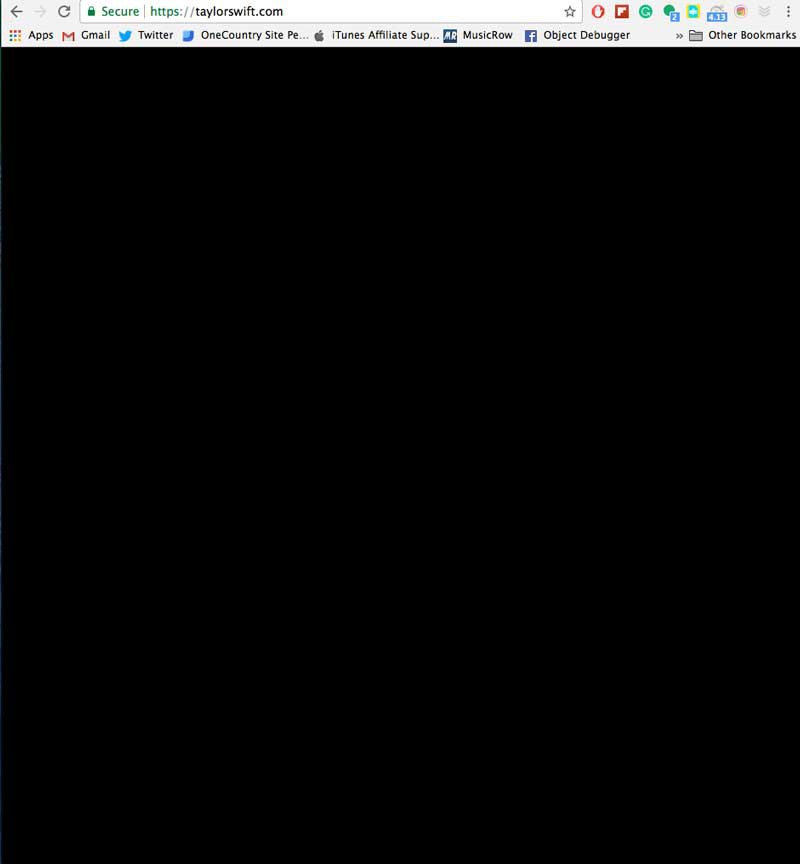Click the red Opera-style extension icon
Viewport: 800px width, 864px height.
point(598,12)
